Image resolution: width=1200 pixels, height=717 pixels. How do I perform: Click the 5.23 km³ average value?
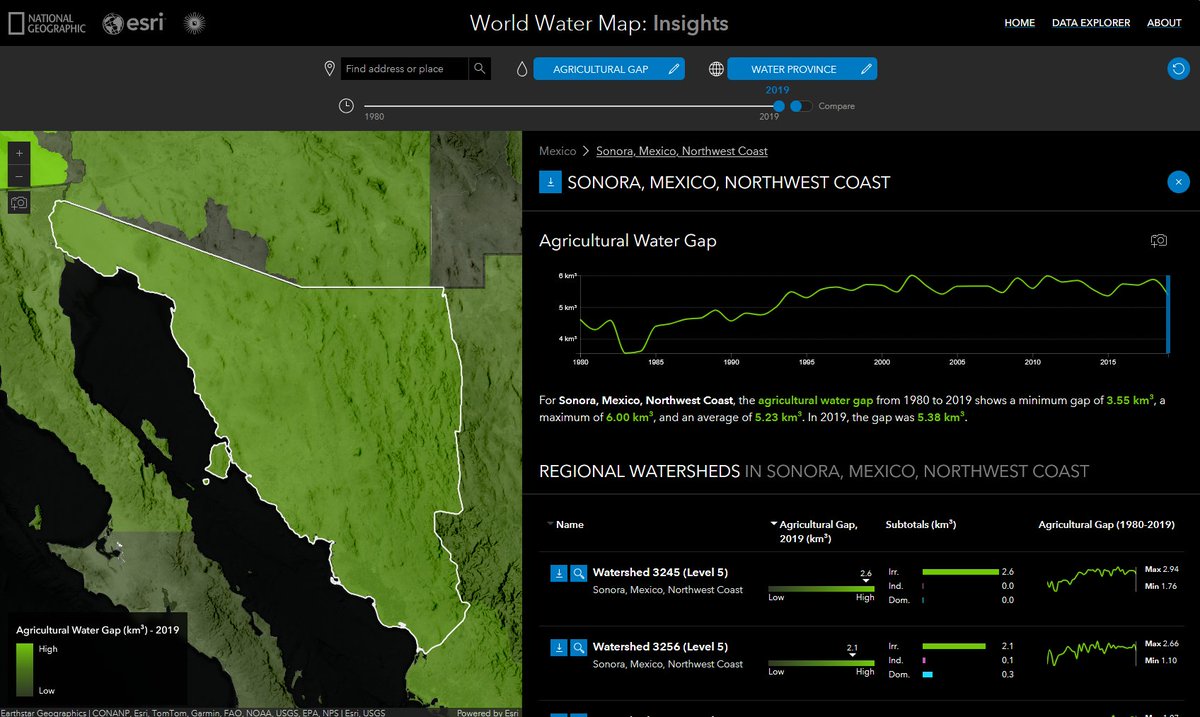tap(777, 417)
